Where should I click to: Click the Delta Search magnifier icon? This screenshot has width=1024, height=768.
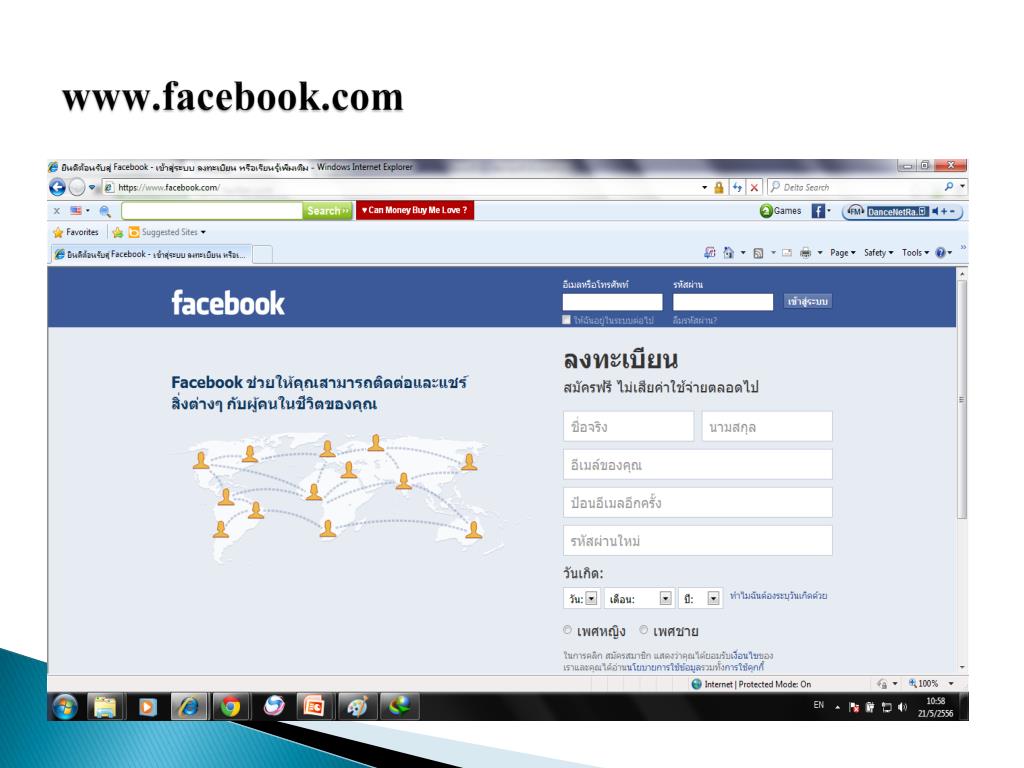tap(949, 187)
